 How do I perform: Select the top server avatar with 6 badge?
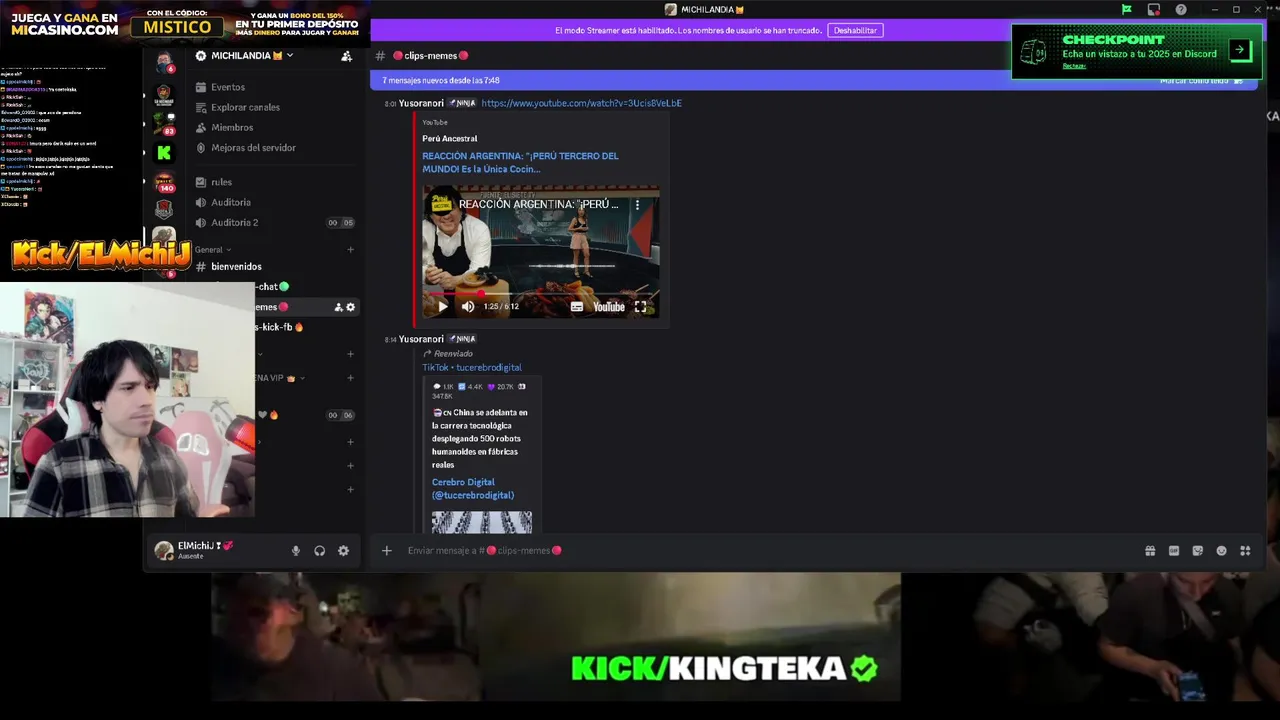coord(164,62)
